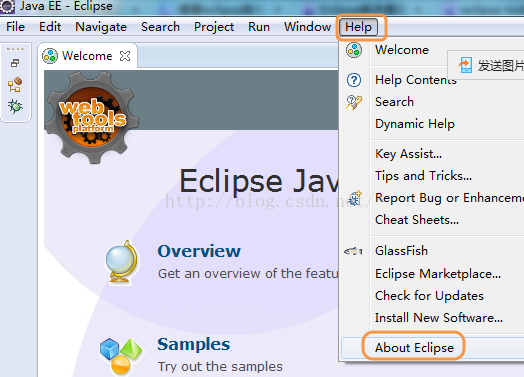
Task: Open the Window menu
Action: click(307, 27)
